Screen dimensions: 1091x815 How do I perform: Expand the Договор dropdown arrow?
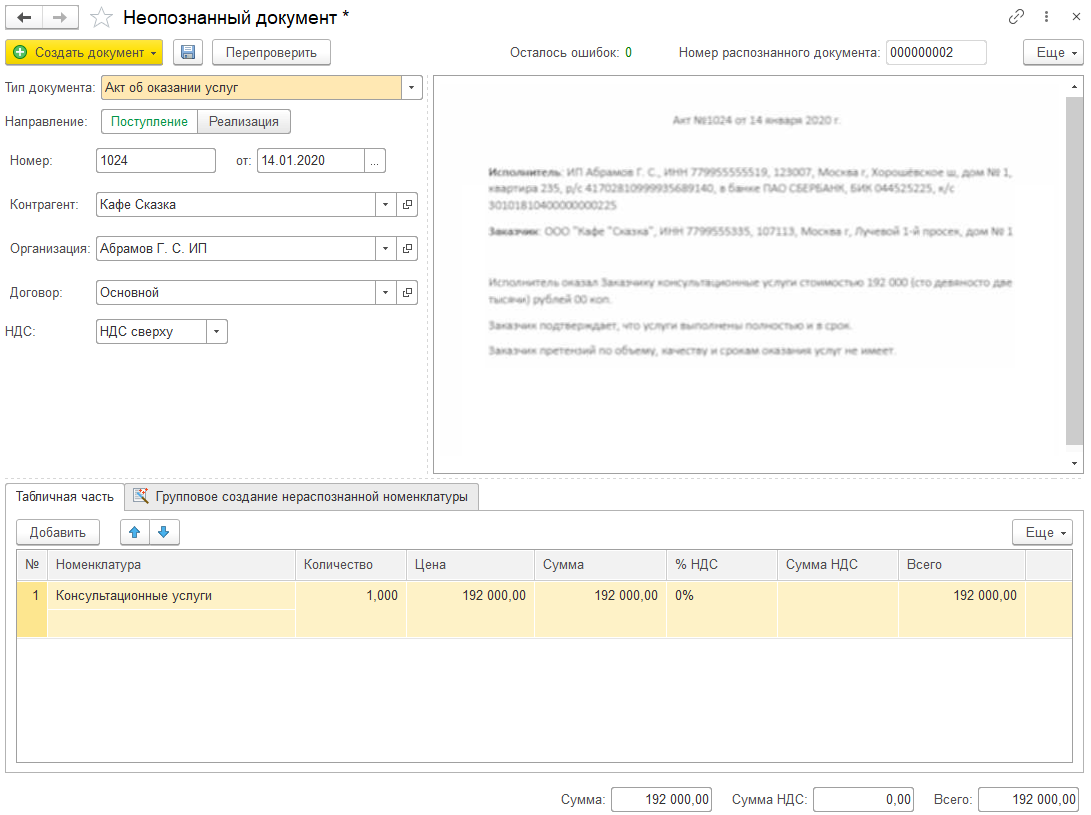[385, 292]
